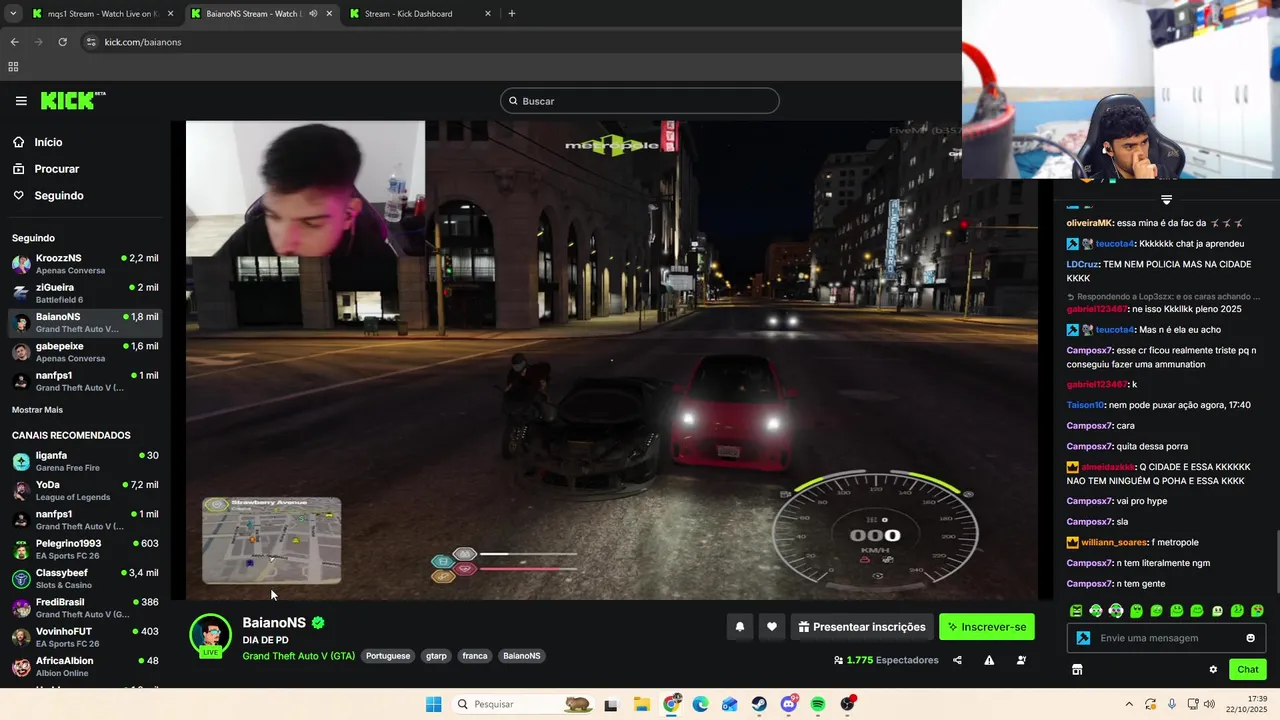
Task: Click the Buscar search field
Action: [640, 101]
